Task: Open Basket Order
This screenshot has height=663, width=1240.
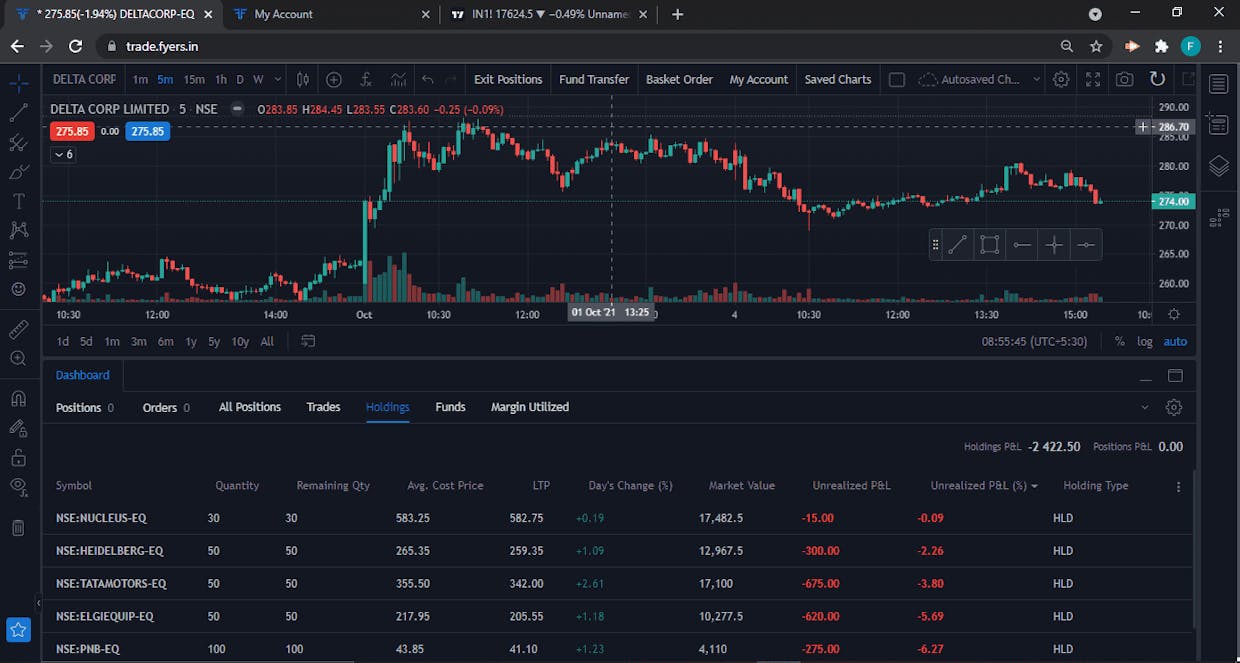Action: click(679, 79)
